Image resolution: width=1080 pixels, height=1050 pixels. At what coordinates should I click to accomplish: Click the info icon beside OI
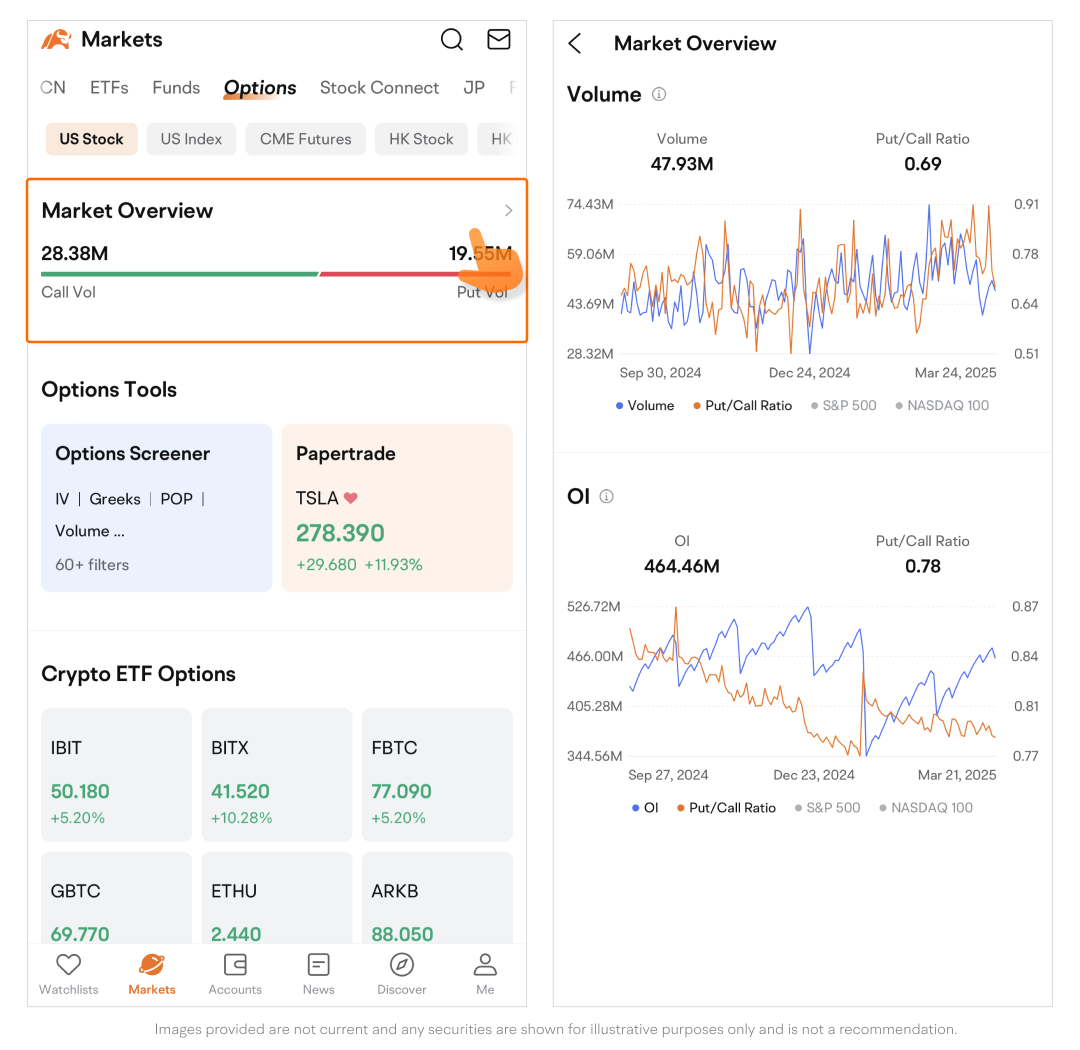[606, 497]
